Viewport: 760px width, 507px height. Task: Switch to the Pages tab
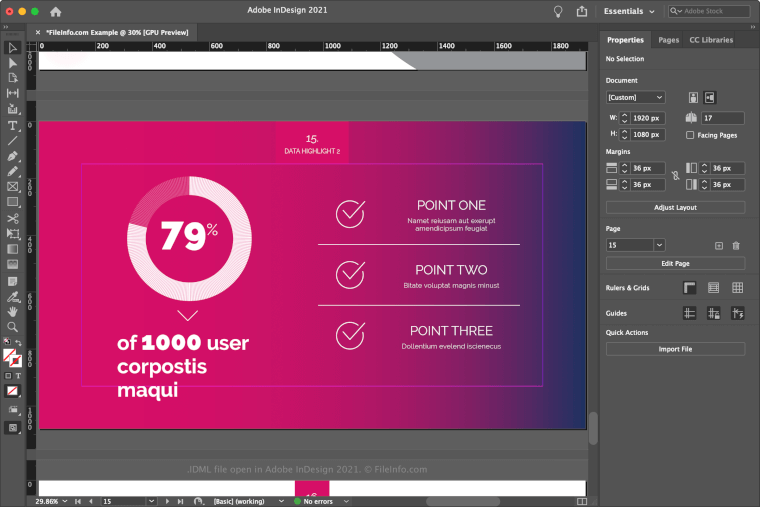(668, 40)
